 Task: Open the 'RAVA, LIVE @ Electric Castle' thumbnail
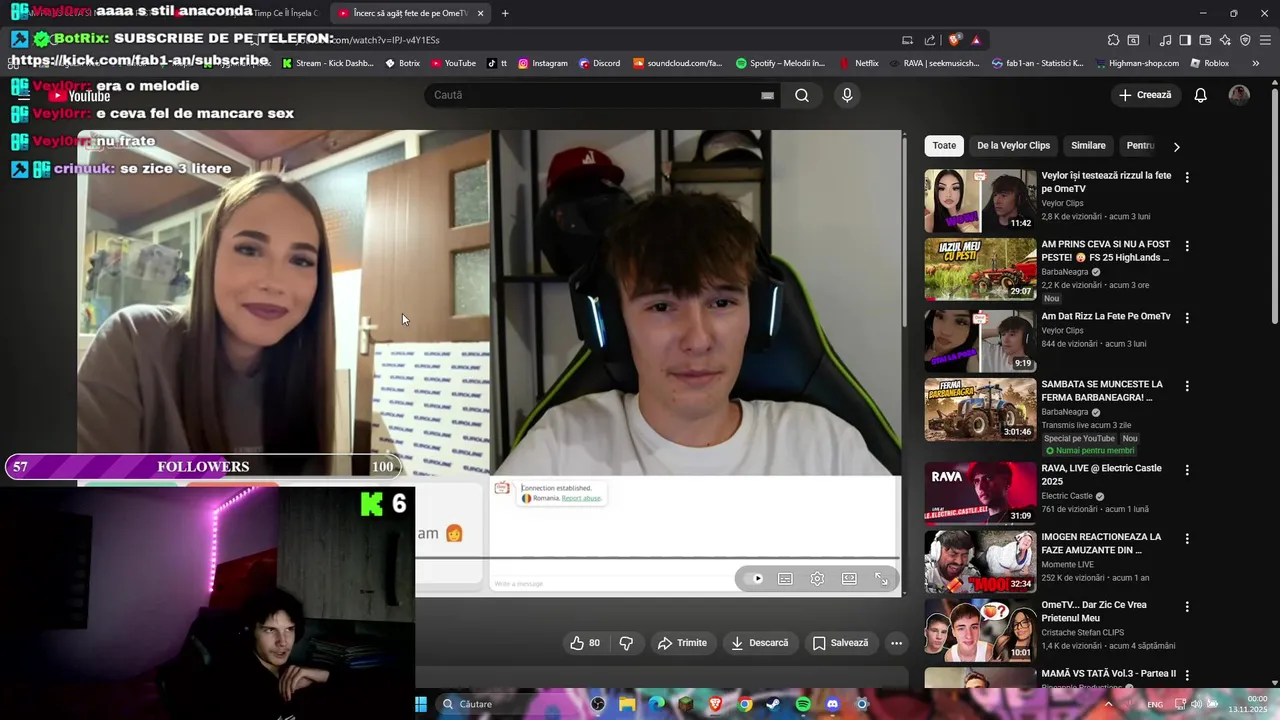click(980, 492)
